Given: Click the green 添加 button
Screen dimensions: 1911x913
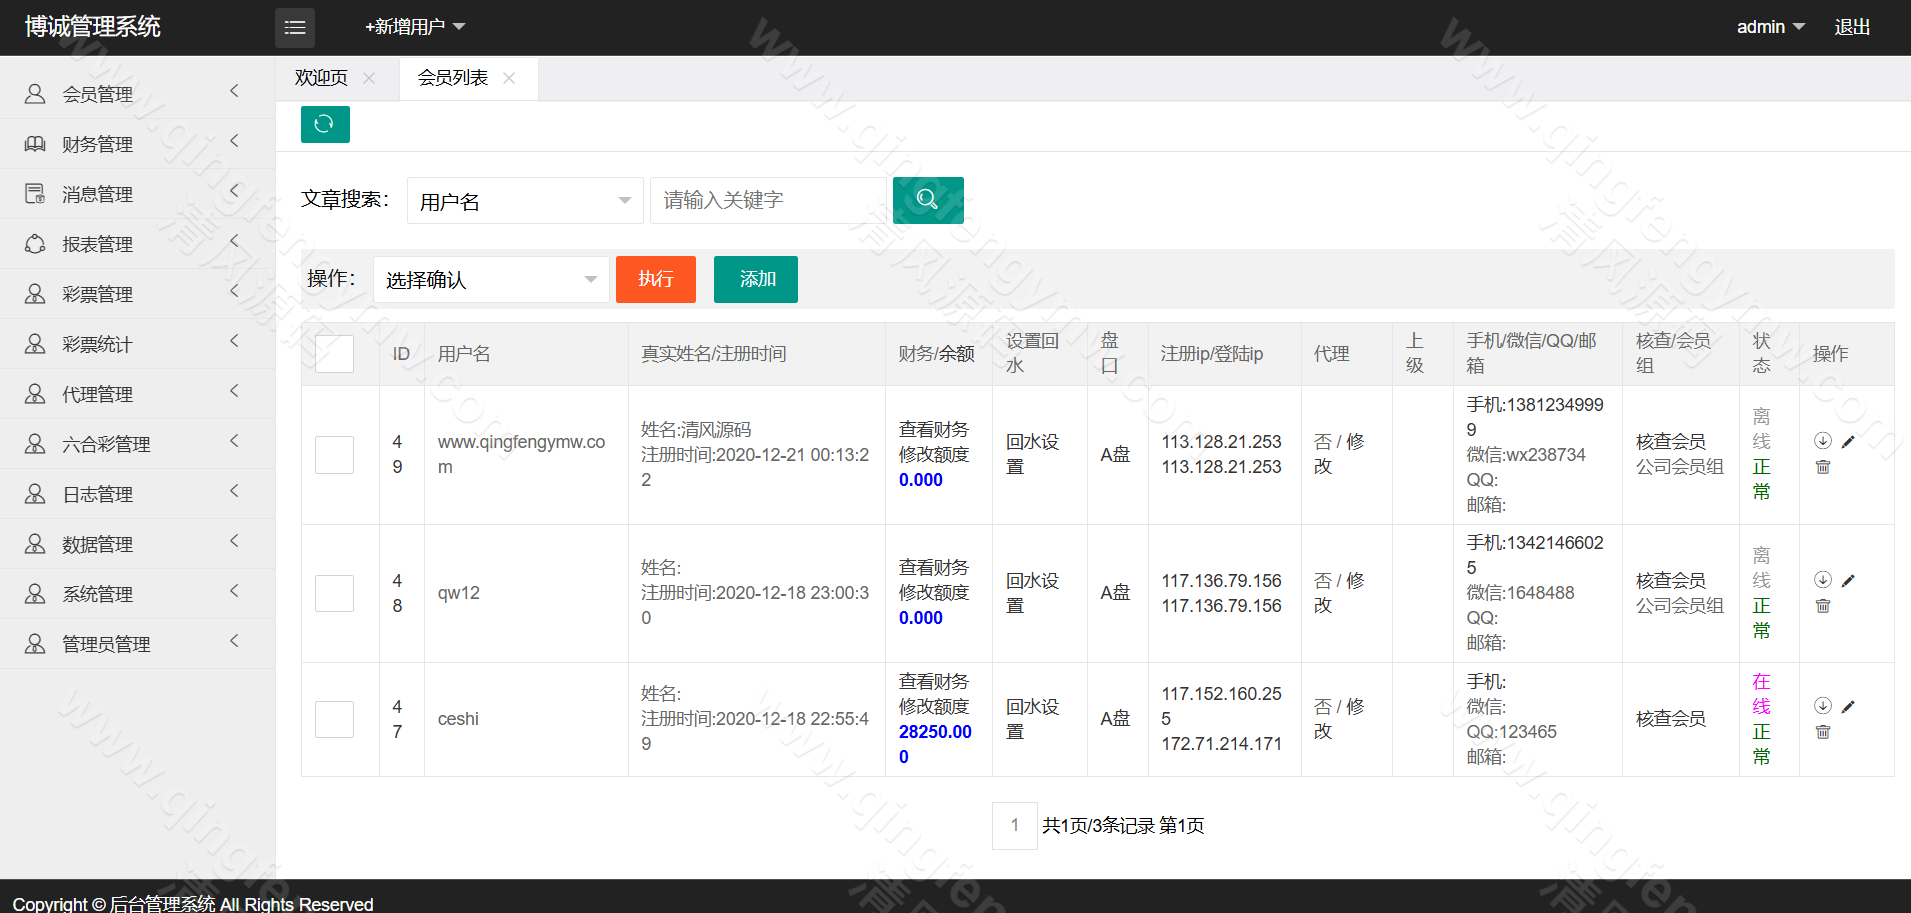Looking at the screenshot, I should [756, 279].
